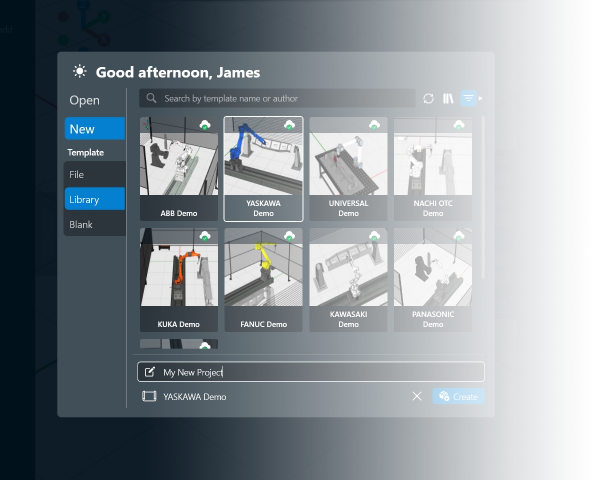
Task: Click cloud icon on ABB Demo card
Action: (x=205, y=125)
